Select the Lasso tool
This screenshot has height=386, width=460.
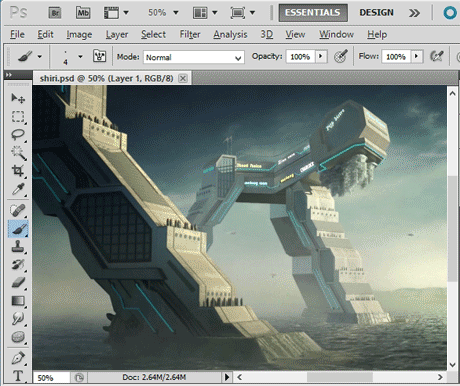click(x=18, y=135)
